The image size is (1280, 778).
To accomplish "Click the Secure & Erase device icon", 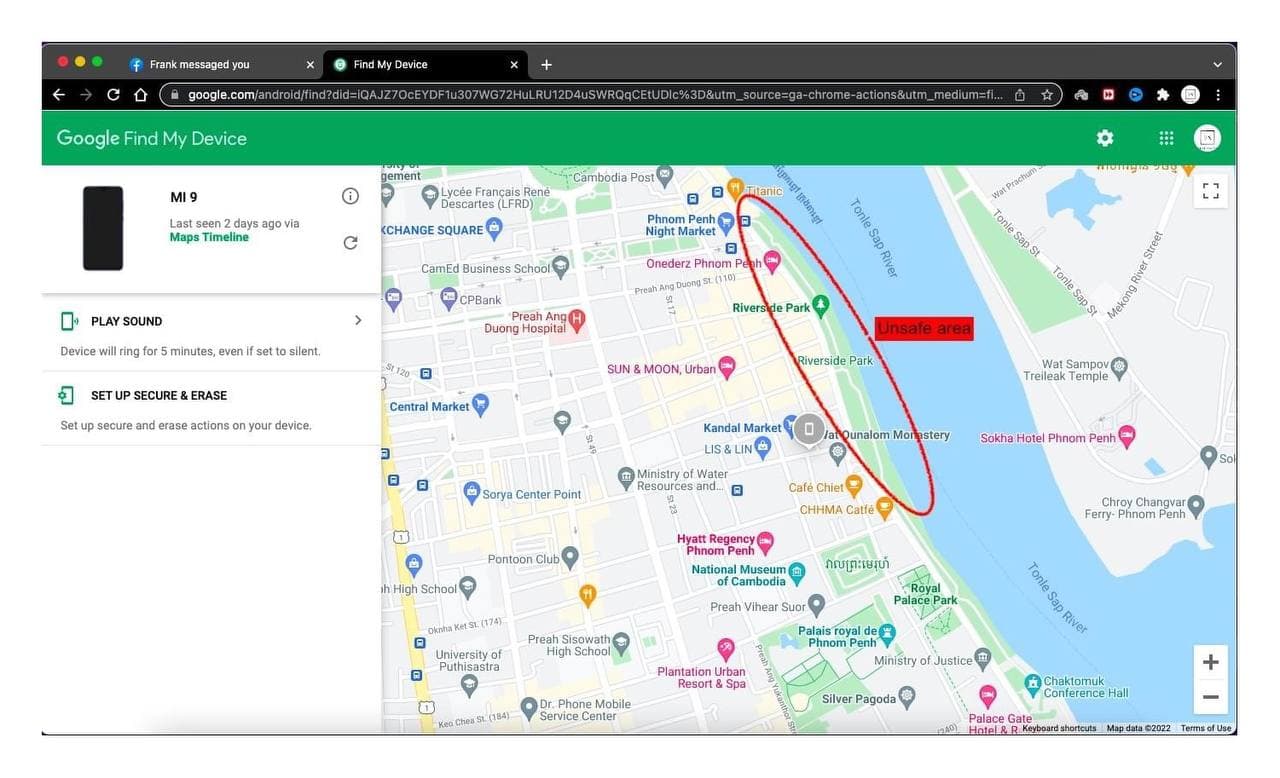I will [x=66, y=395].
